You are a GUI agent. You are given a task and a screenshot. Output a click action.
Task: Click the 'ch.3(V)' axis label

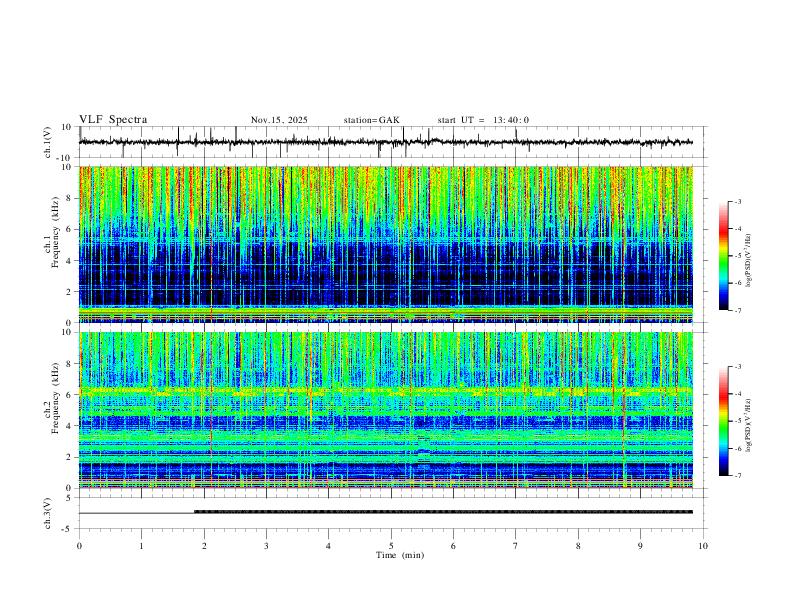(48, 514)
